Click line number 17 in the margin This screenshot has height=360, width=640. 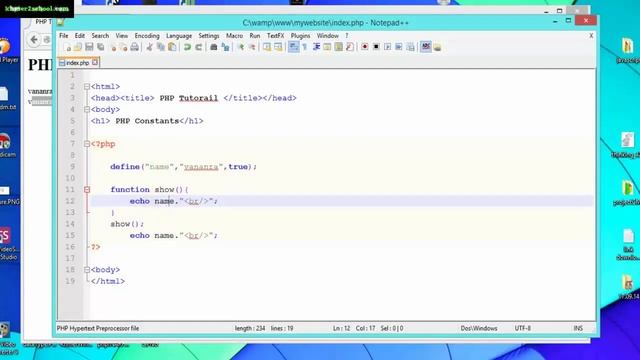[x=70, y=258]
